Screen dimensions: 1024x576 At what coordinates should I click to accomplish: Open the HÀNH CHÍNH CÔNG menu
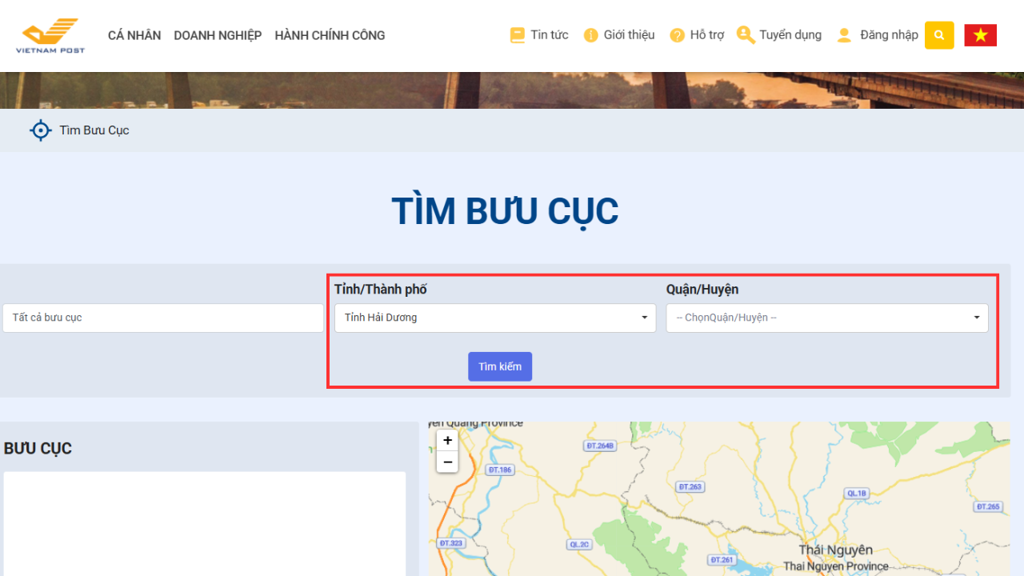[329, 35]
